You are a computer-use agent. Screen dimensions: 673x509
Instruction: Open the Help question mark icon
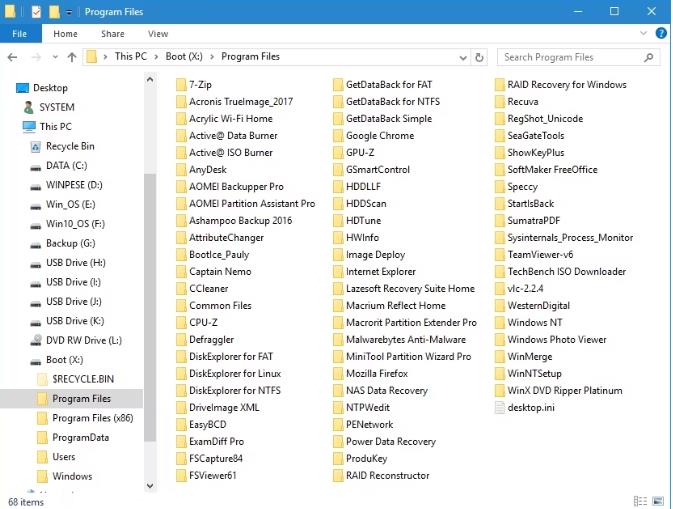(x=660, y=33)
